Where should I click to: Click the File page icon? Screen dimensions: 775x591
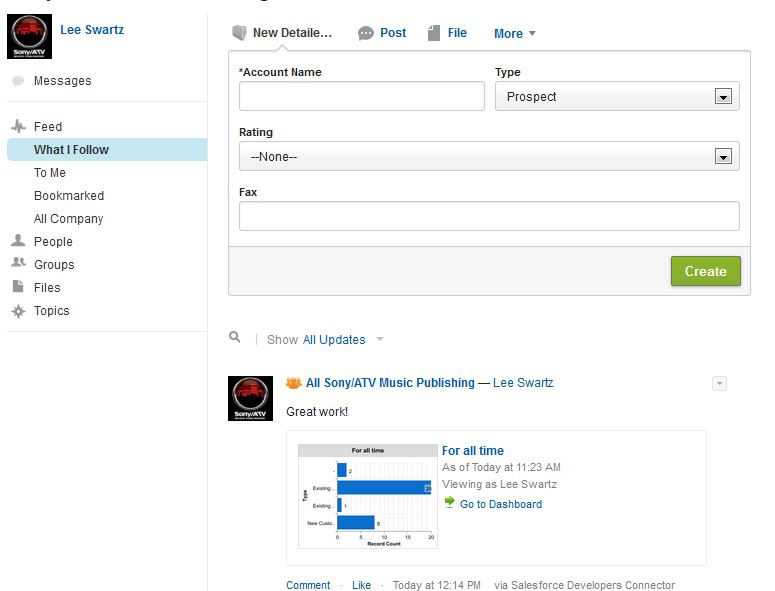[x=433, y=33]
